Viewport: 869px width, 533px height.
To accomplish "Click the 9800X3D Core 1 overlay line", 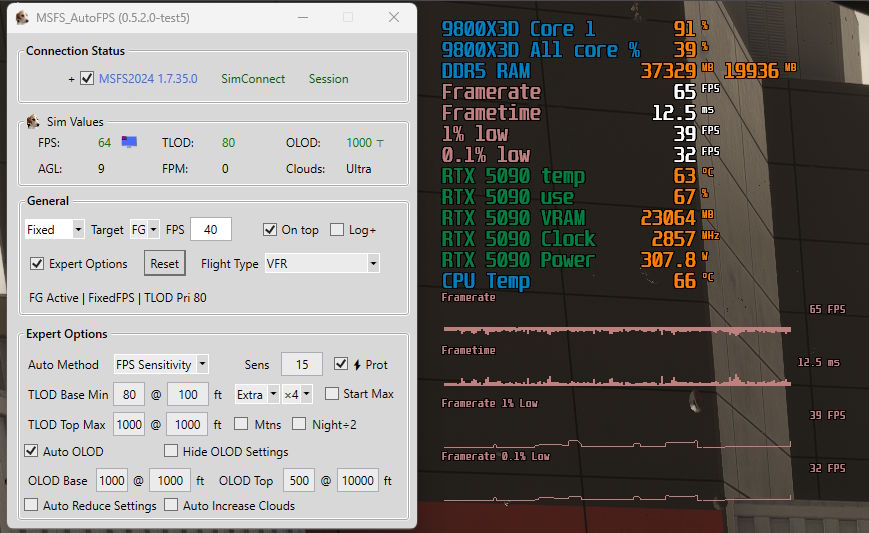I will tap(575, 29).
